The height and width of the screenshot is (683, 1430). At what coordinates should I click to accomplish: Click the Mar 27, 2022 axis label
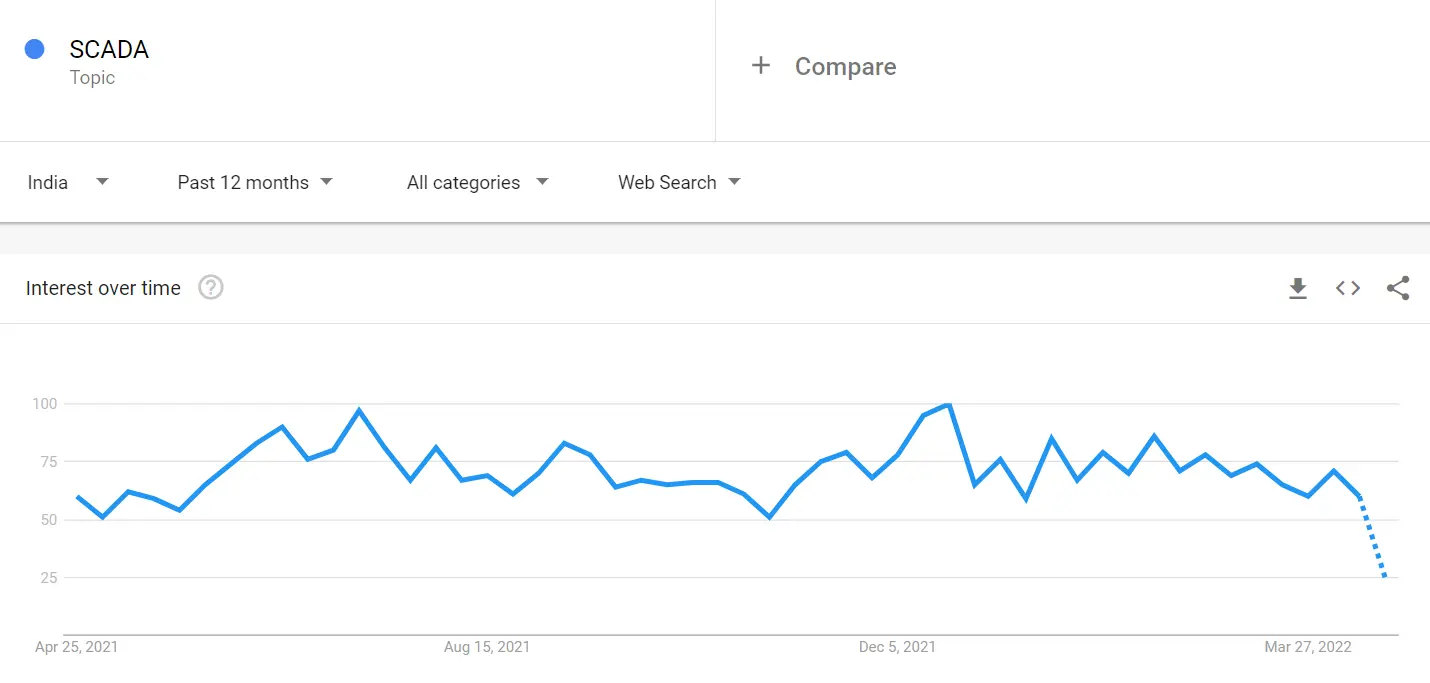(1308, 647)
